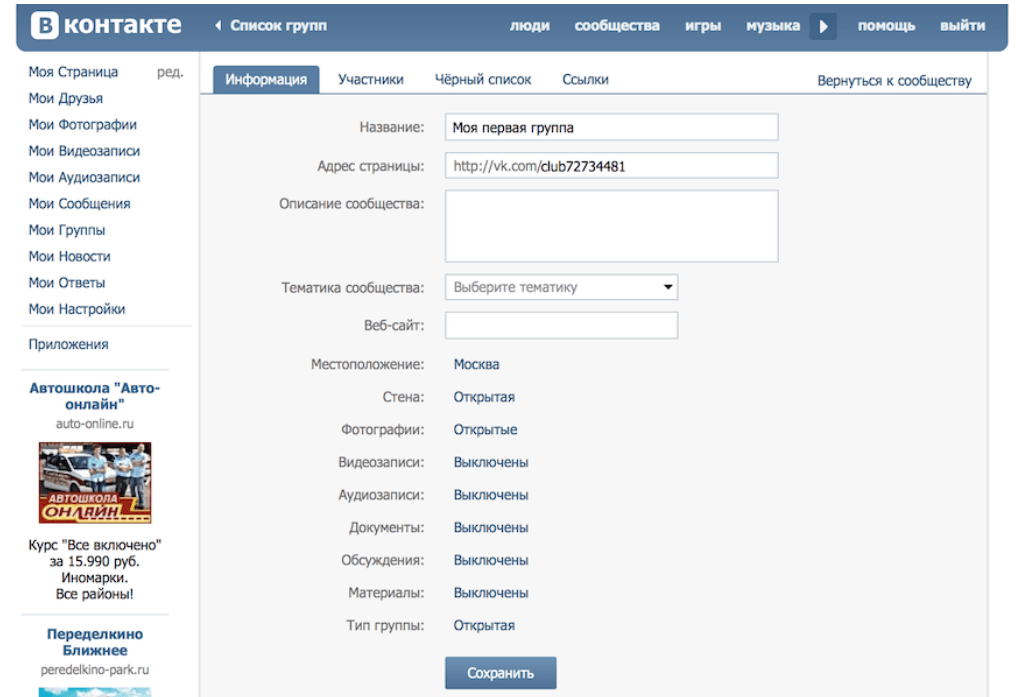Screen dimensions: 1017x697
Task: Click the Переделкино Ближнее ad title
Action: coord(95,642)
